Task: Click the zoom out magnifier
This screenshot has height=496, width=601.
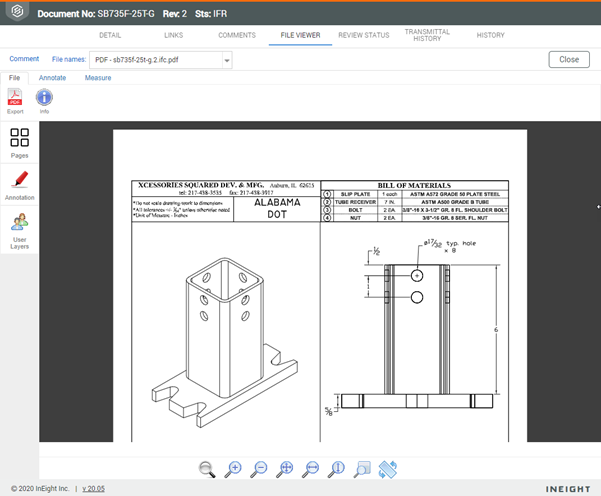Action: pyautogui.click(x=259, y=468)
